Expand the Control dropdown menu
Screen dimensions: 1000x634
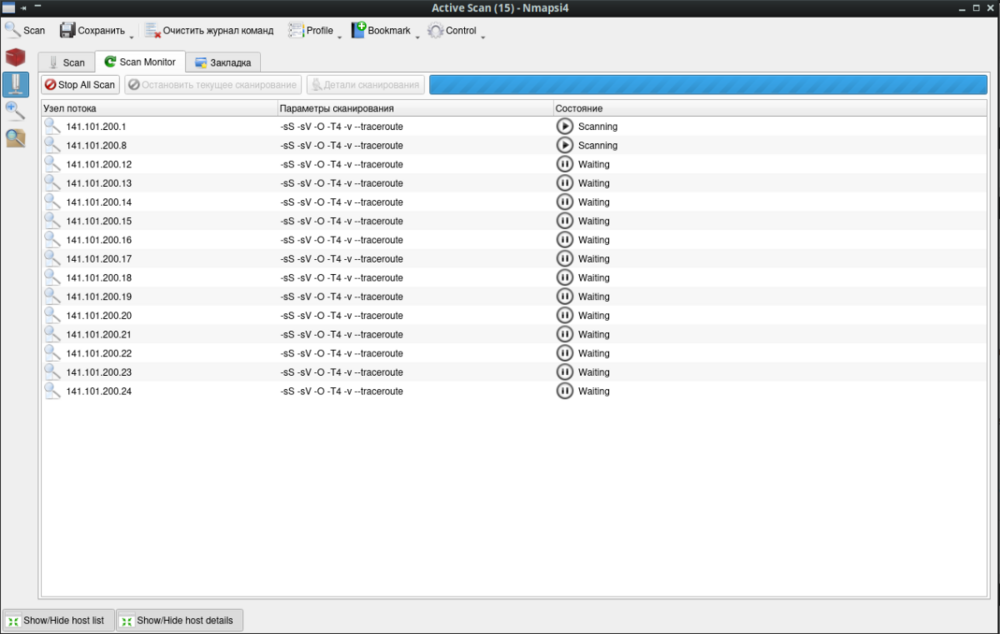(456, 31)
